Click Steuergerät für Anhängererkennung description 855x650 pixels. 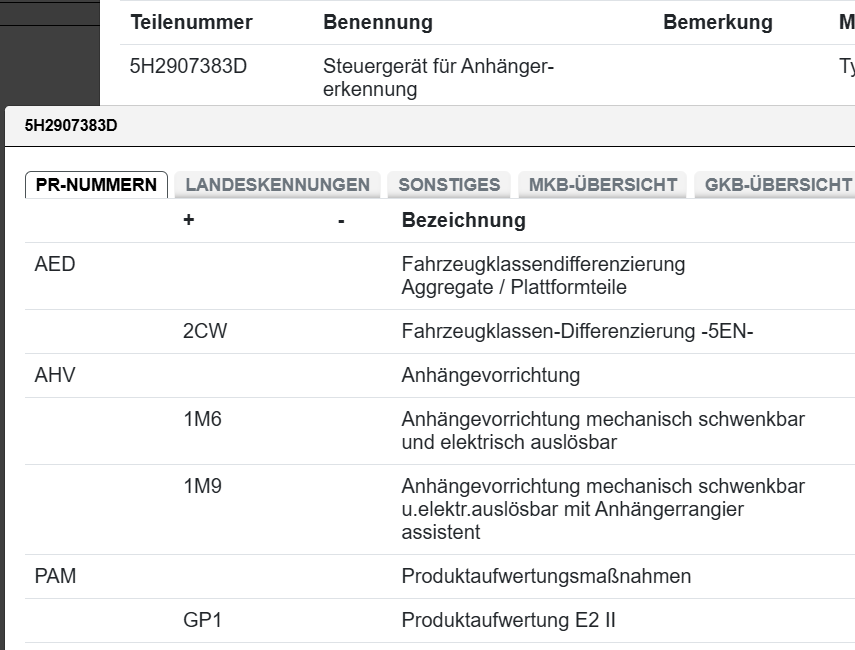[x=438, y=78]
